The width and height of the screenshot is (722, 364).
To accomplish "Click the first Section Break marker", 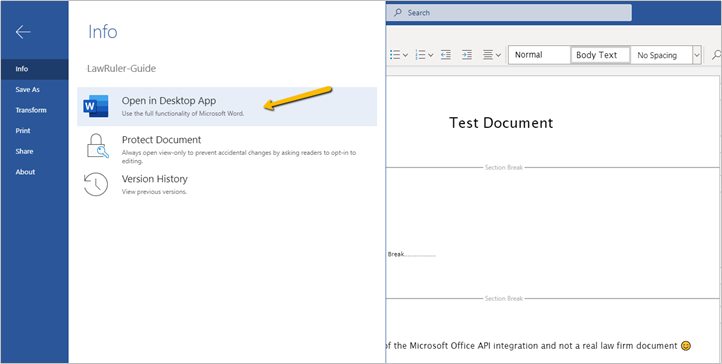I will pos(504,168).
